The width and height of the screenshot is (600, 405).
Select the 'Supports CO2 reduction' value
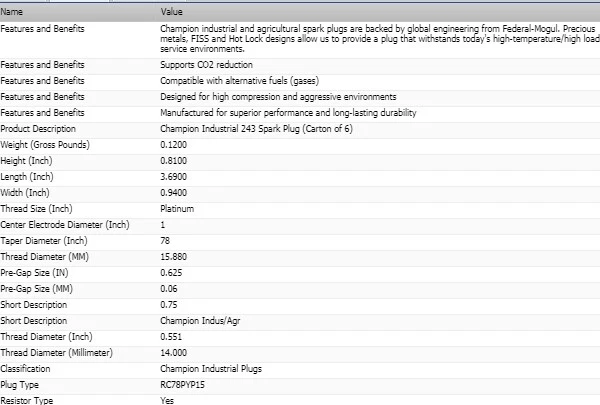tap(206, 65)
